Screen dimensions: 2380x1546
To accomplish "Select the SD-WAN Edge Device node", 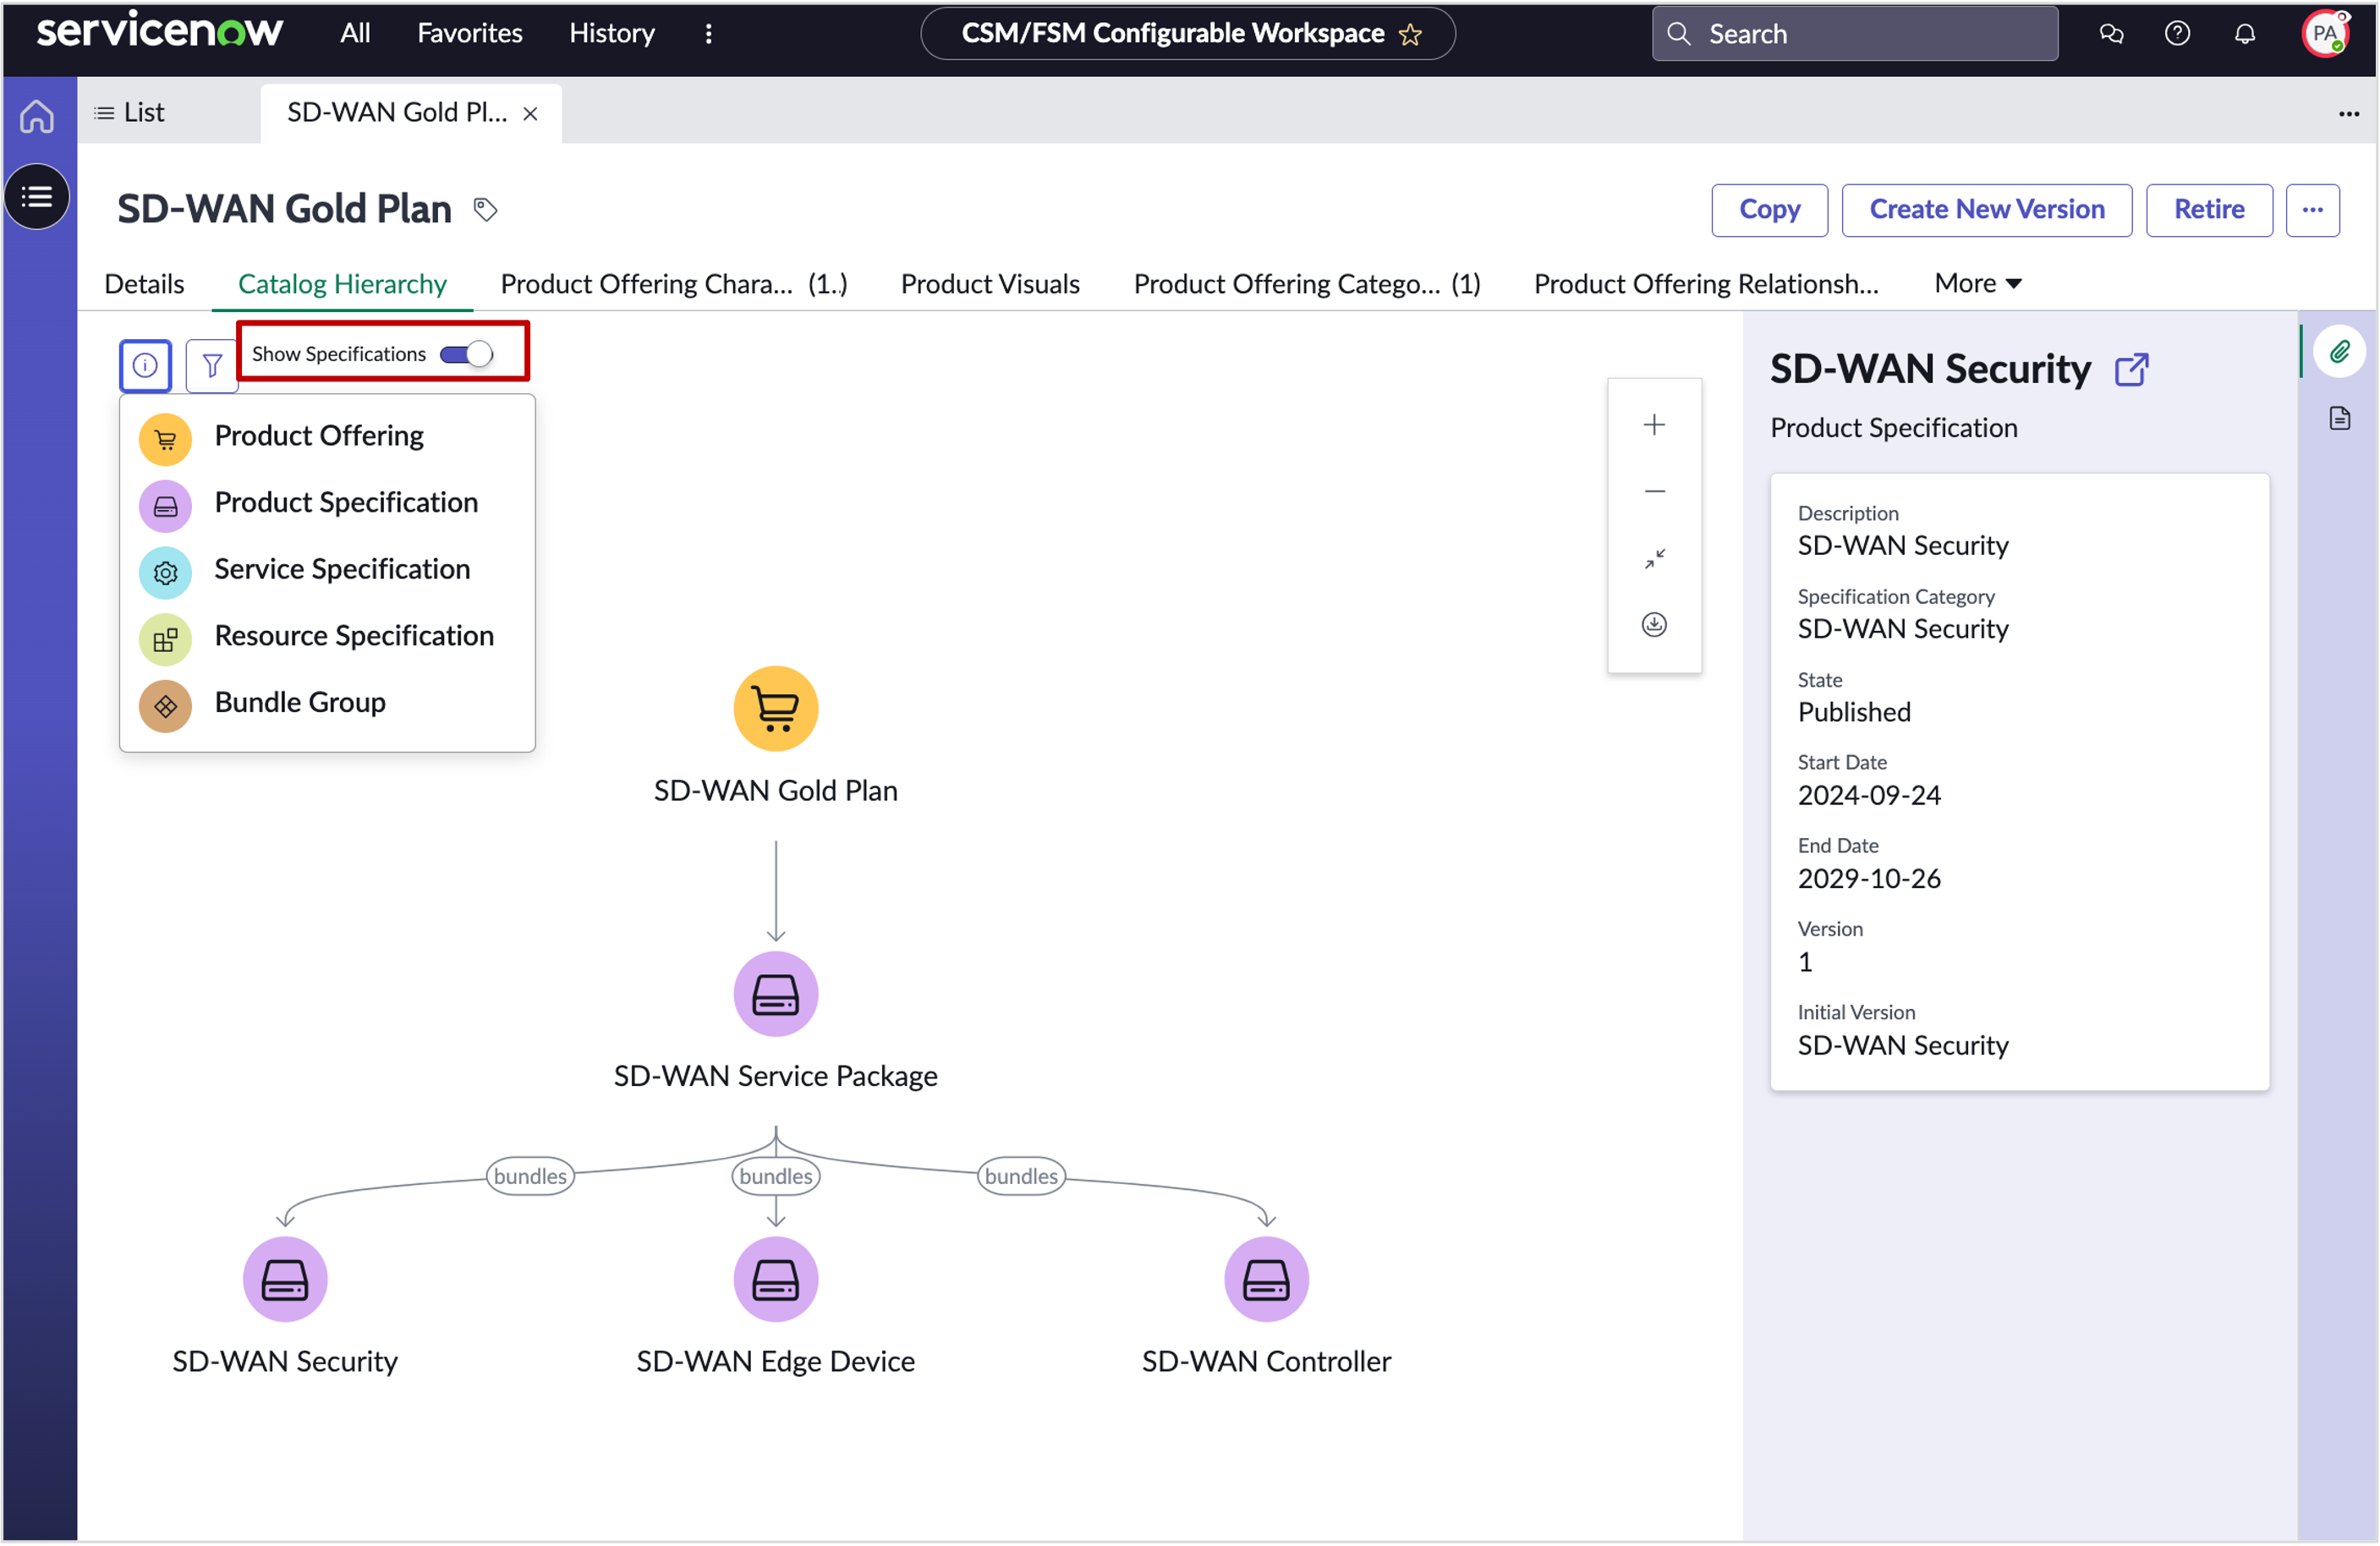I will pyautogui.click(x=776, y=1279).
